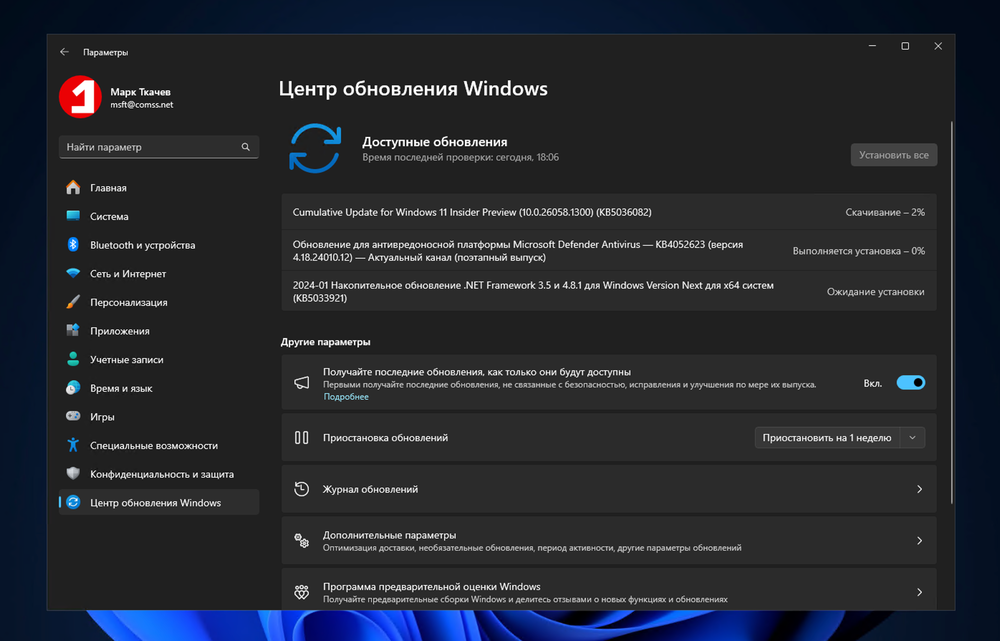Follow the Подробнее link
The height and width of the screenshot is (641, 1000).
[346, 397]
